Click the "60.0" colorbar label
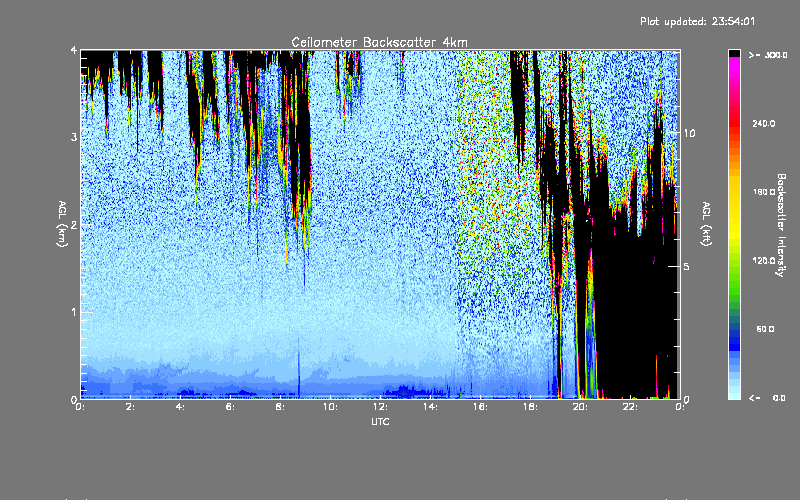 [x=765, y=329]
